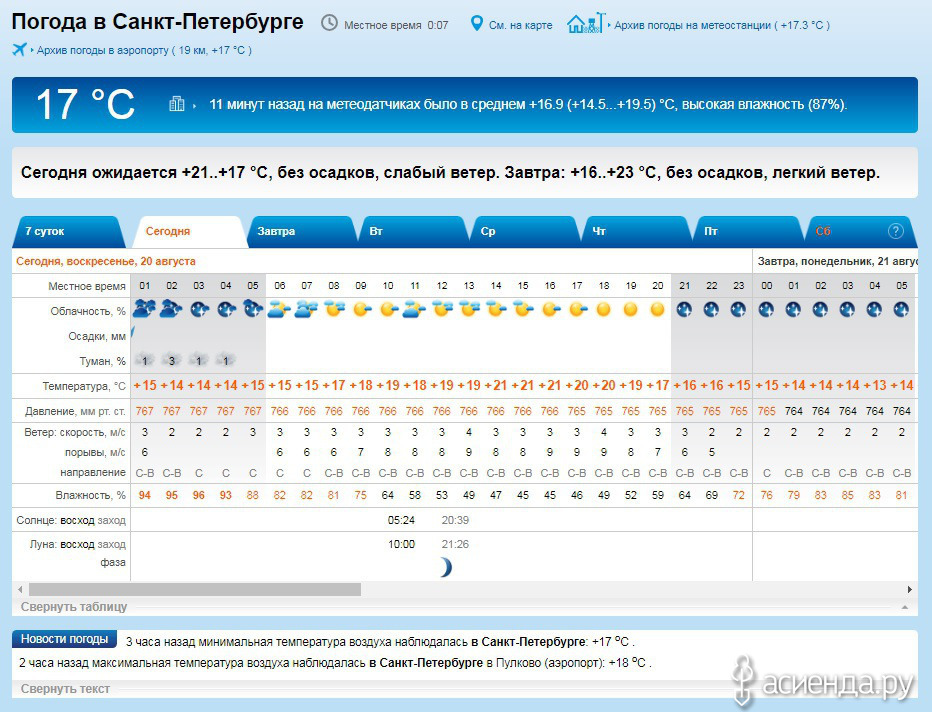This screenshot has width=932, height=712.
Task: Open Архив погоды на метеостанции link
Action: pos(722,26)
